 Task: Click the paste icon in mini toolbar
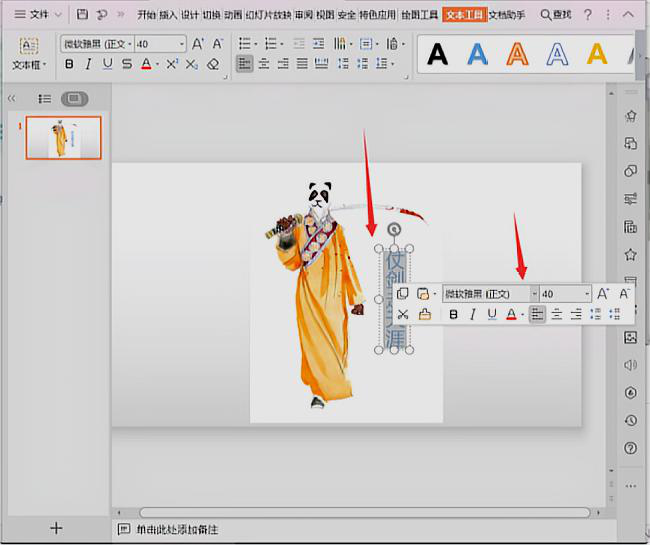(x=422, y=294)
